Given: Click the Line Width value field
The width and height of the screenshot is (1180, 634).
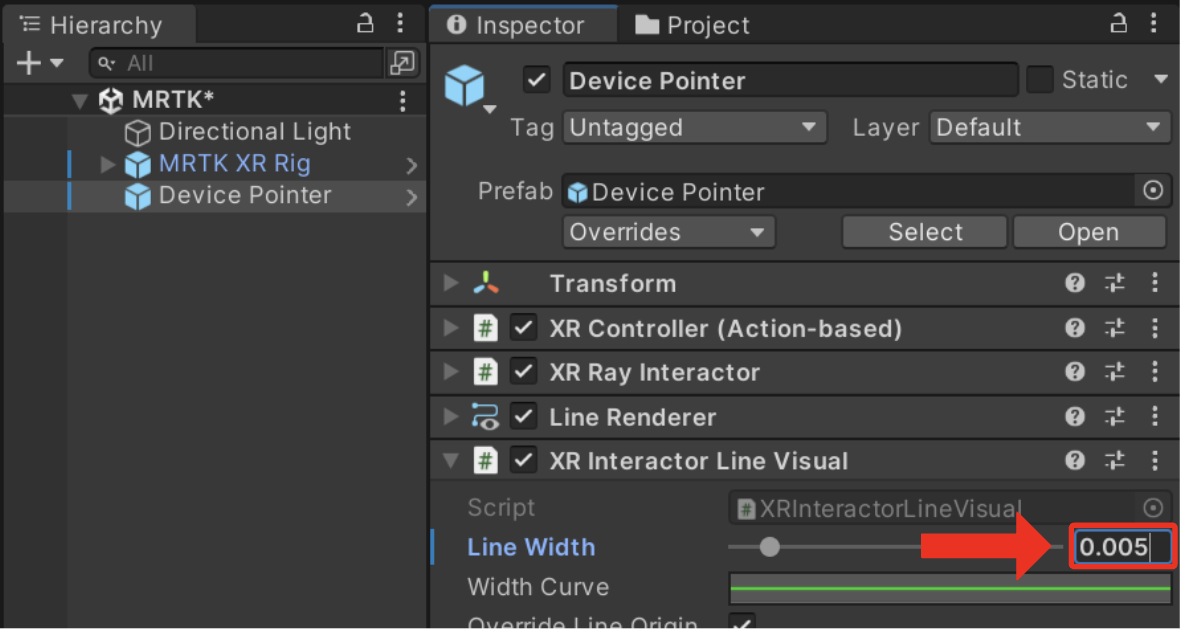Looking at the screenshot, I should [1122, 547].
